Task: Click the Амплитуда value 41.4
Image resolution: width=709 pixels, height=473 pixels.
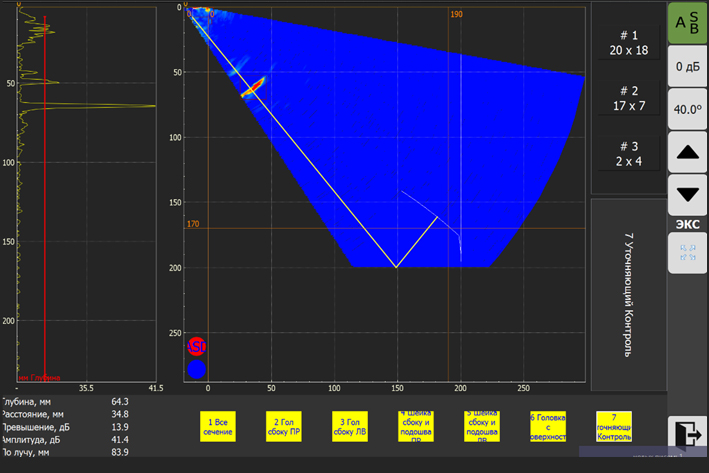Action: [120, 440]
